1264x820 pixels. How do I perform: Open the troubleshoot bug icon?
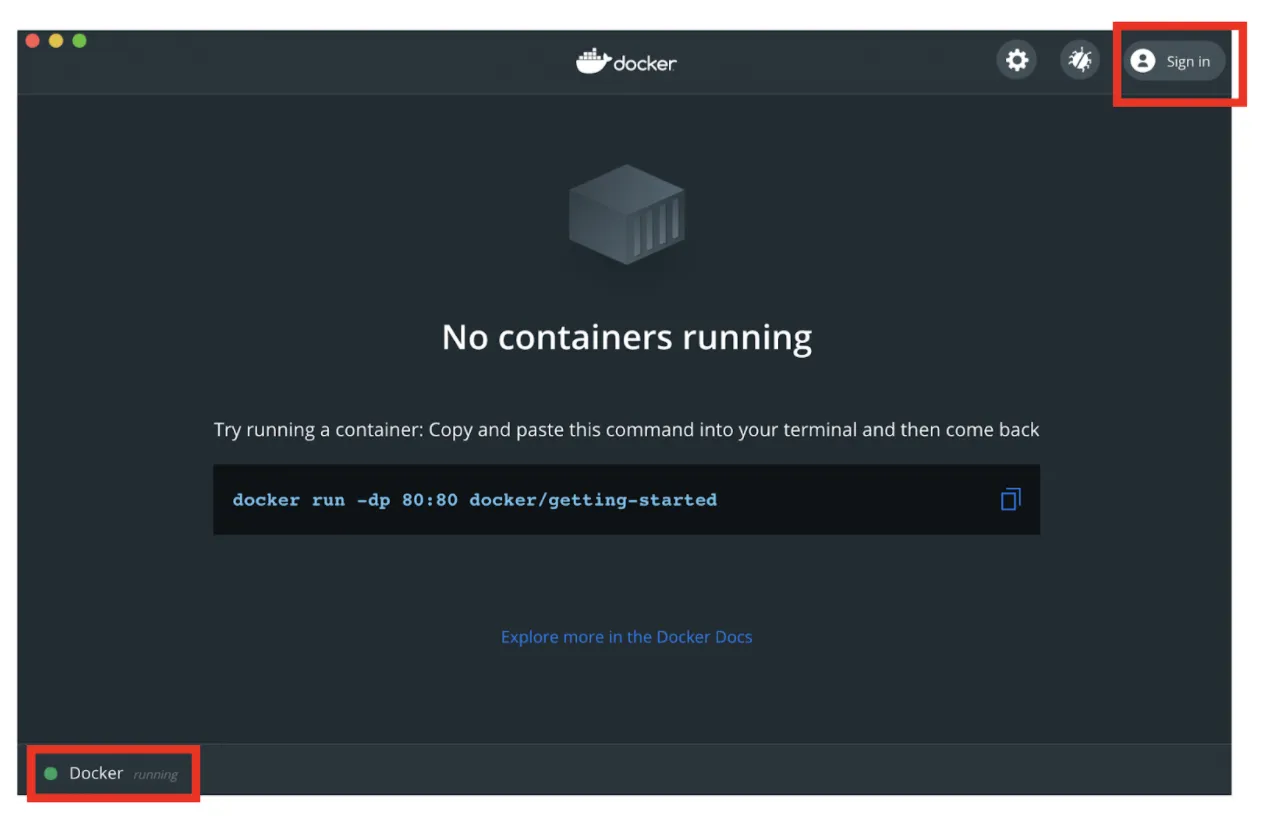(1080, 61)
